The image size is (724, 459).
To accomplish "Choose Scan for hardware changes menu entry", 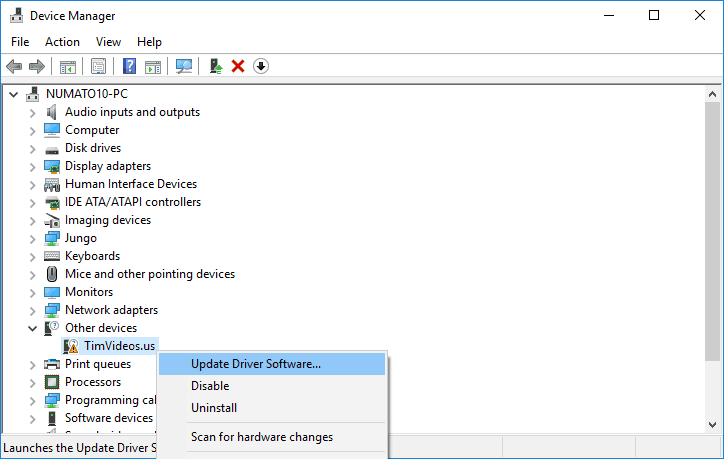I will (x=272, y=437).
